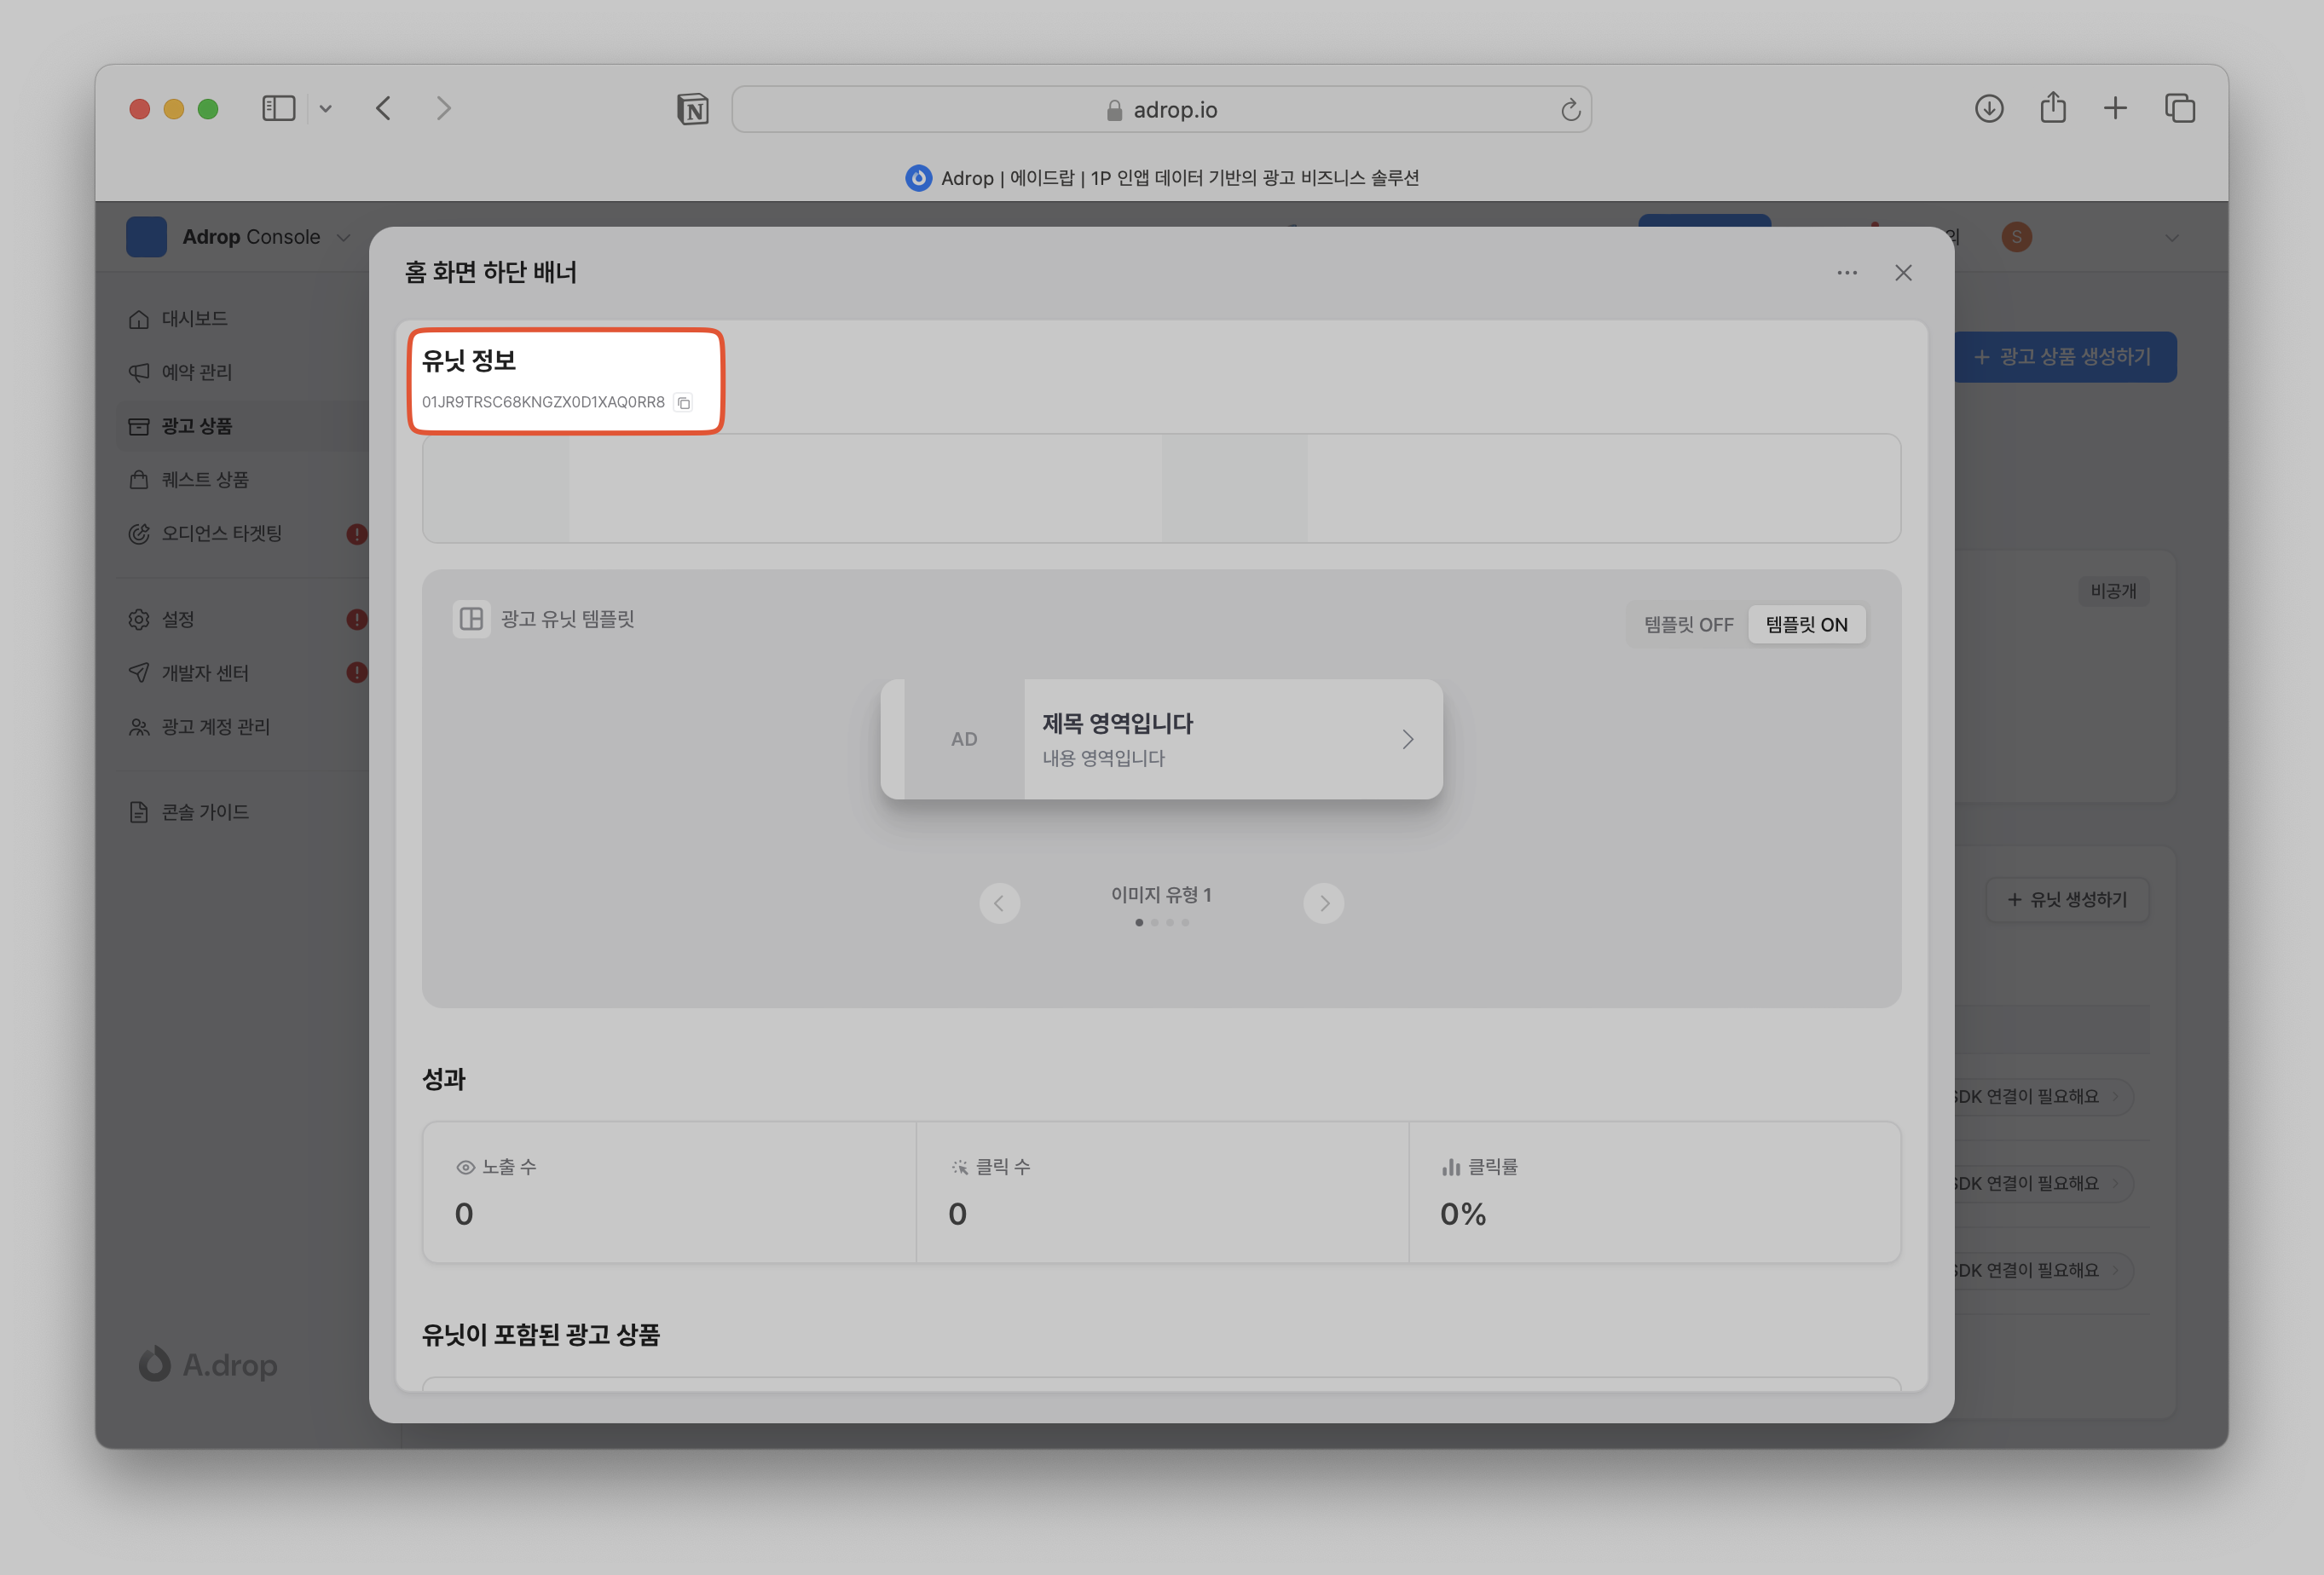Copy the unit ID to clipboard
Image resolution: width=2324 pixels, height=1575 pixels.
pyautogui.click(x=684, y=403)
